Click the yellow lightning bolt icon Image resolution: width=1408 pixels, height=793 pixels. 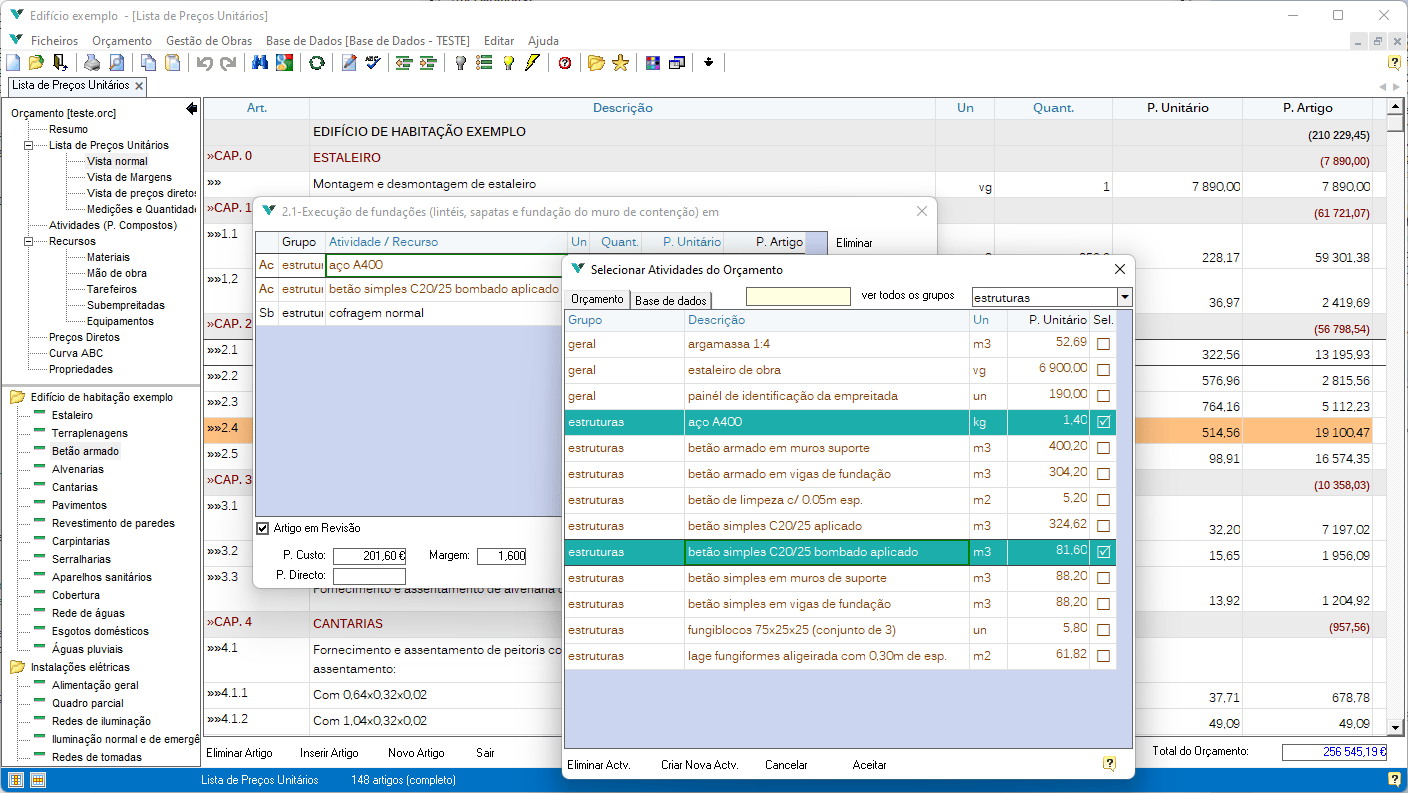click(x=533, y=63)
